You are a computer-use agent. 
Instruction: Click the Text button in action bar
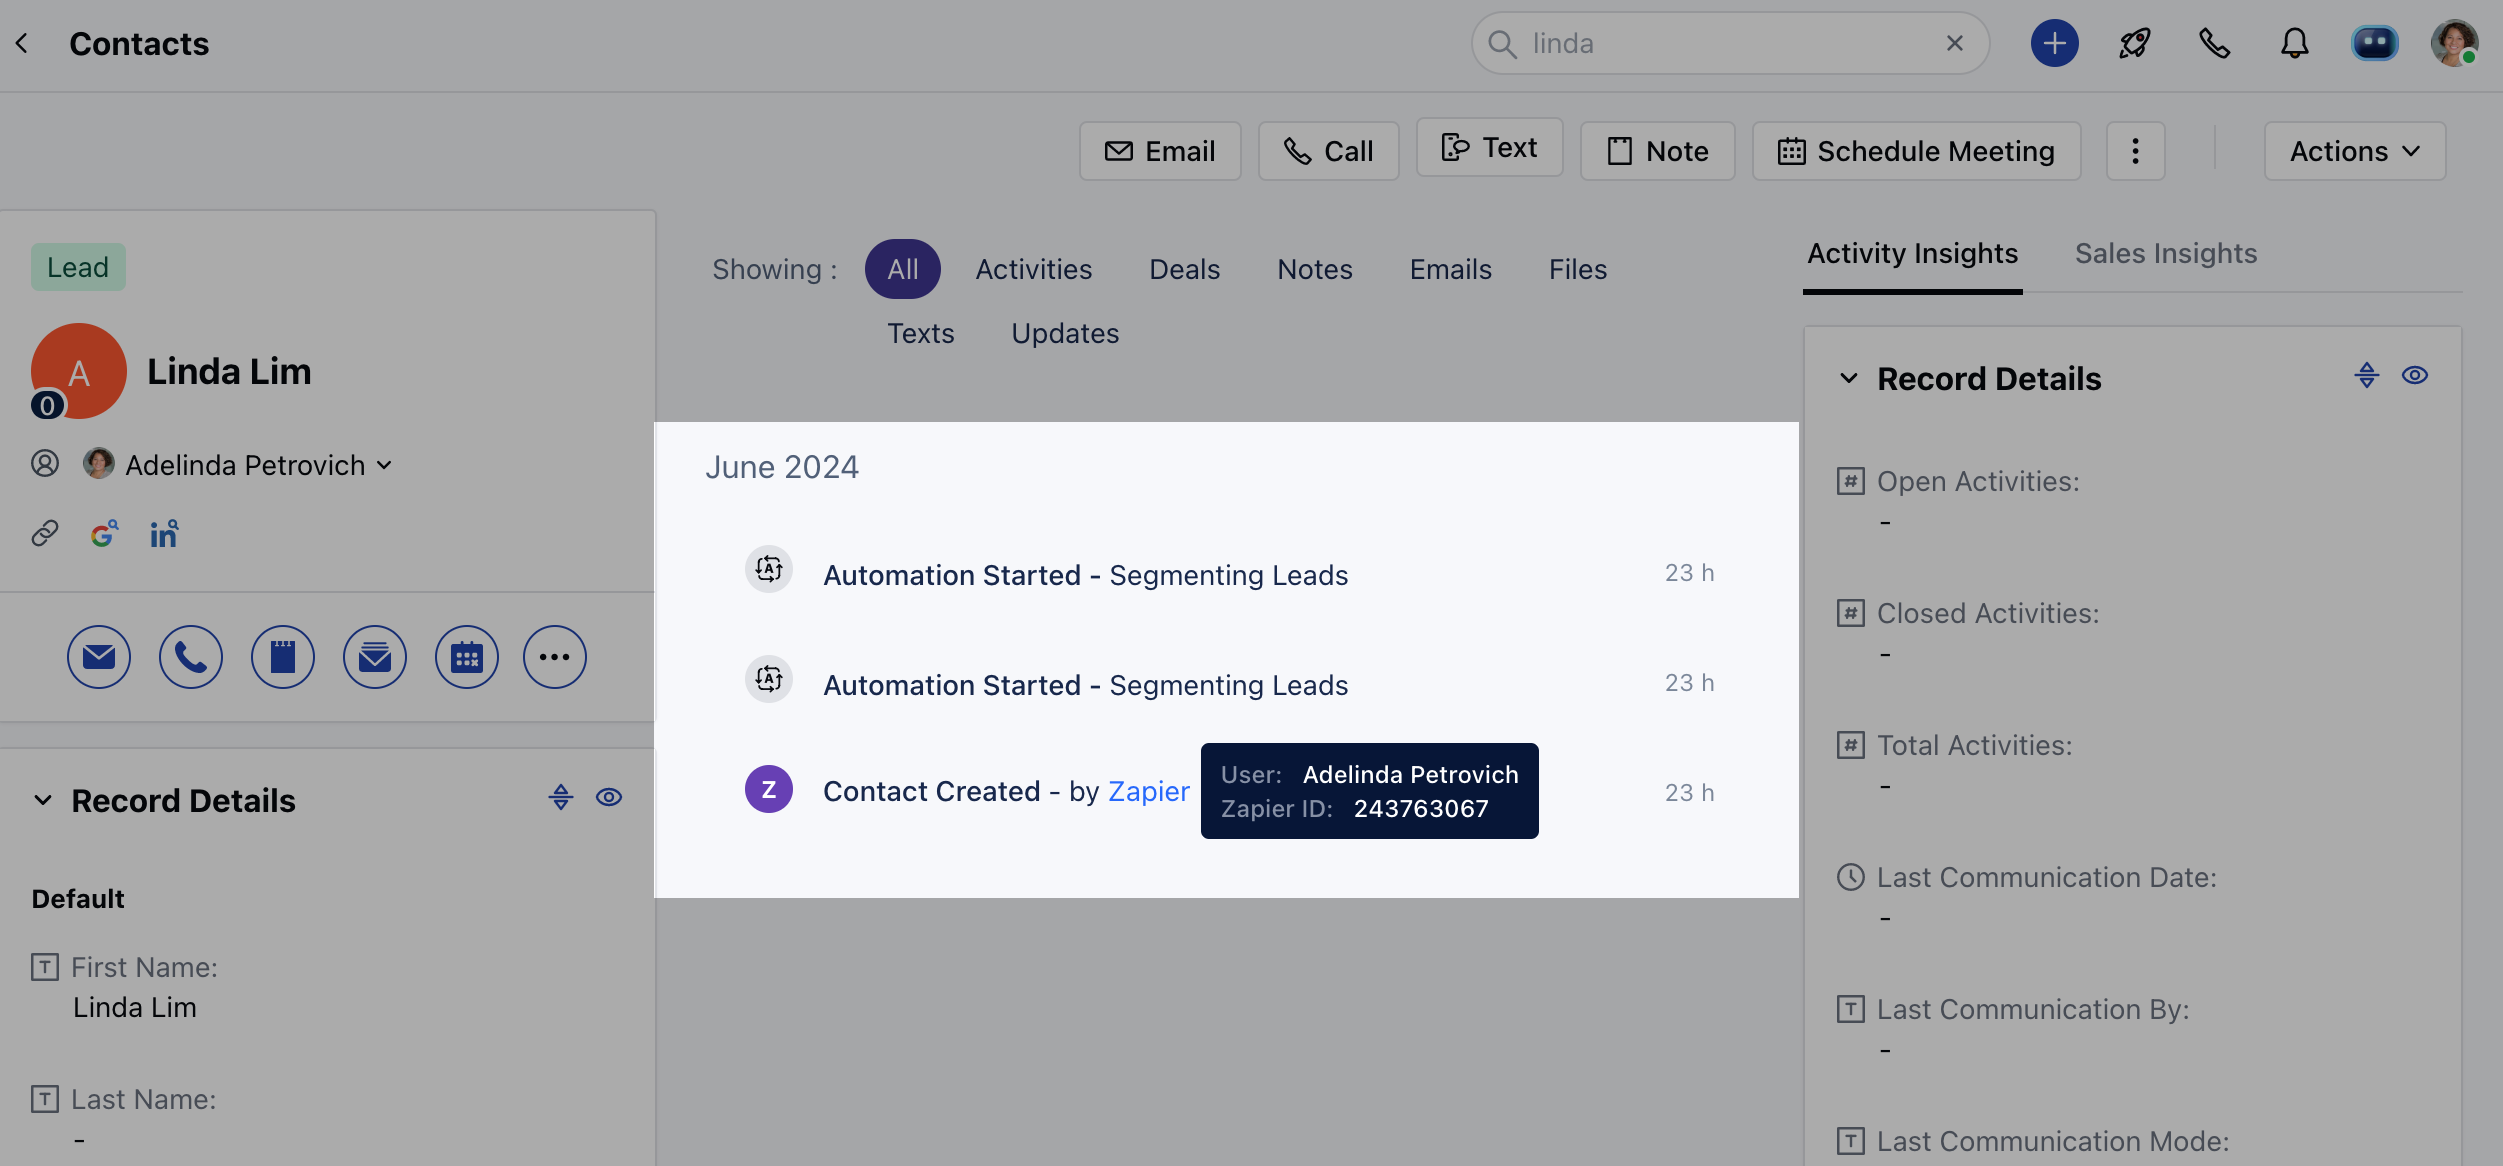tap(1489, 148)
